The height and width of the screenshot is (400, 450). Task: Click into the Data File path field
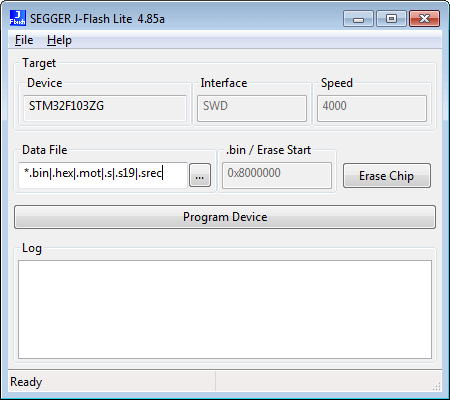click(103, 175)
